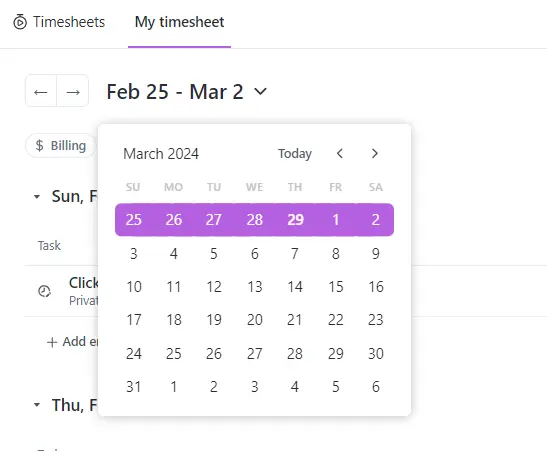This screenshot has width=547, height=451.
Task: Select April 1 in the last calendar row
Action: pyautogui.click(x=174, y=387)
